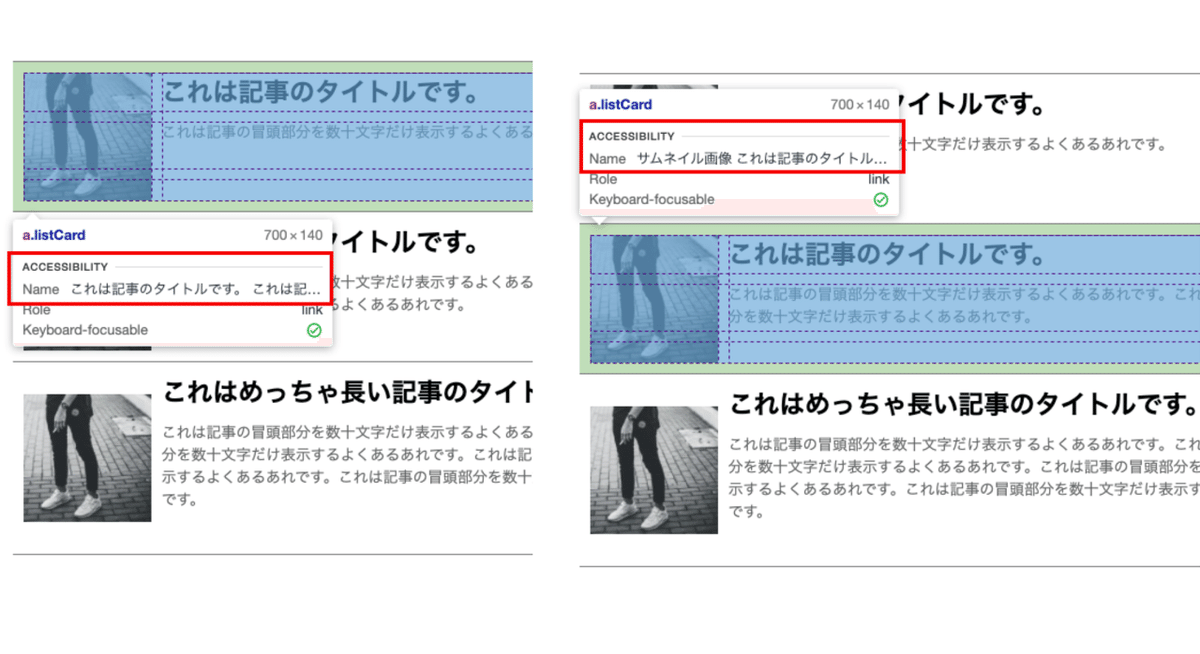Click highlighted card title in right screenshot
This screenshot has width=1200, height=654.
tap(888, 254)
